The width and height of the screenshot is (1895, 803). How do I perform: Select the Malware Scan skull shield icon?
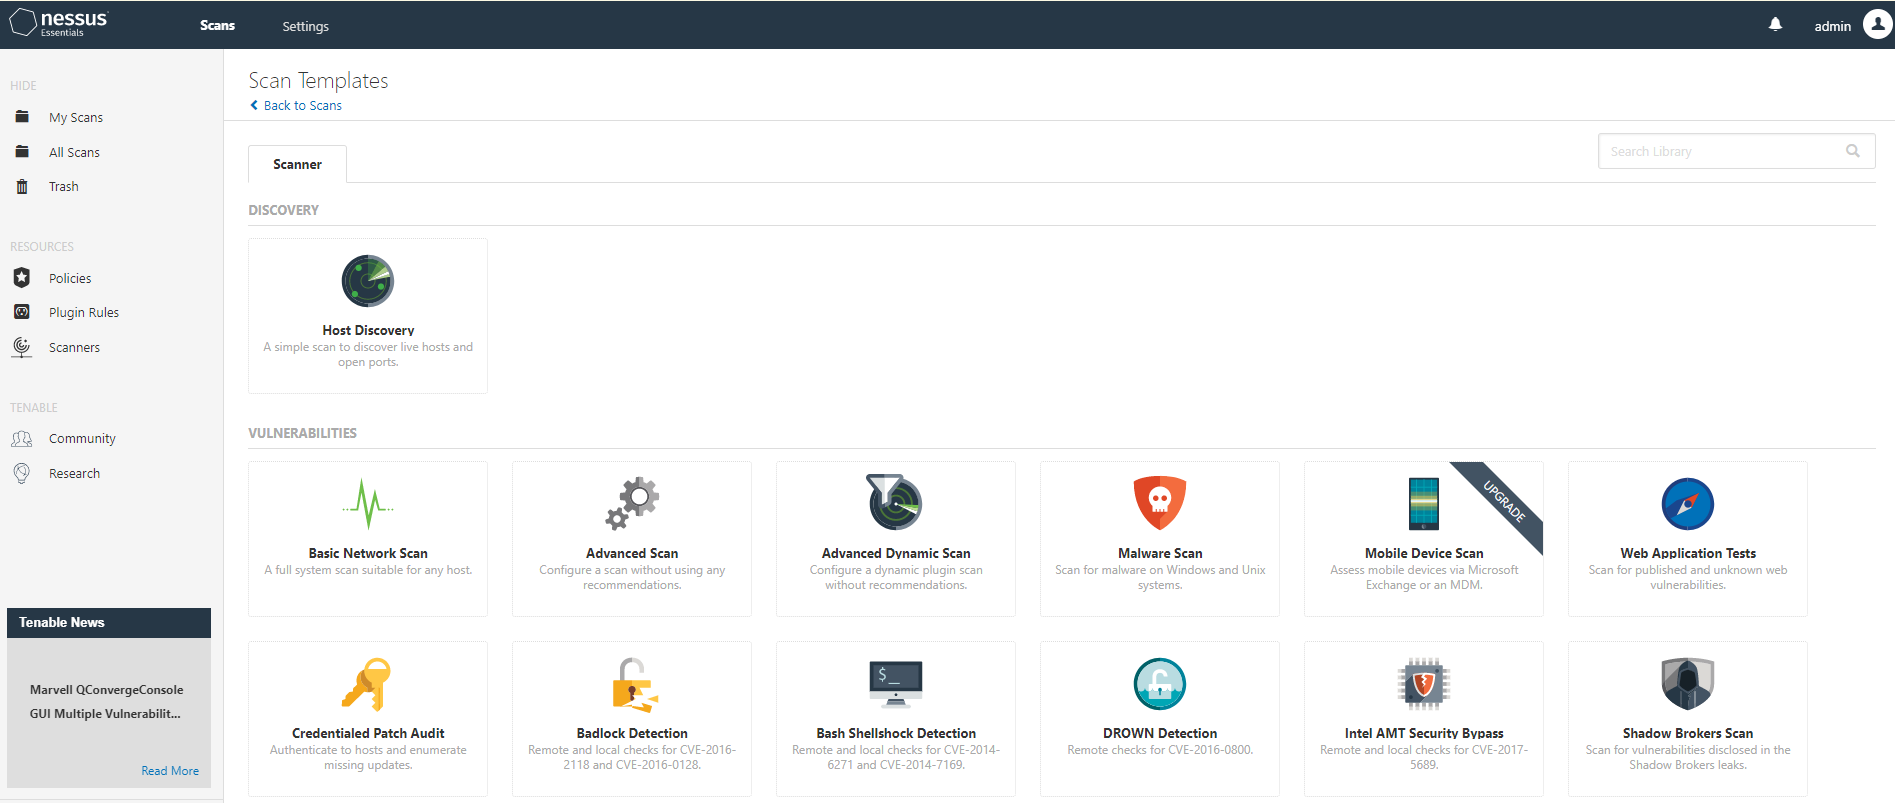(1160, 503)
